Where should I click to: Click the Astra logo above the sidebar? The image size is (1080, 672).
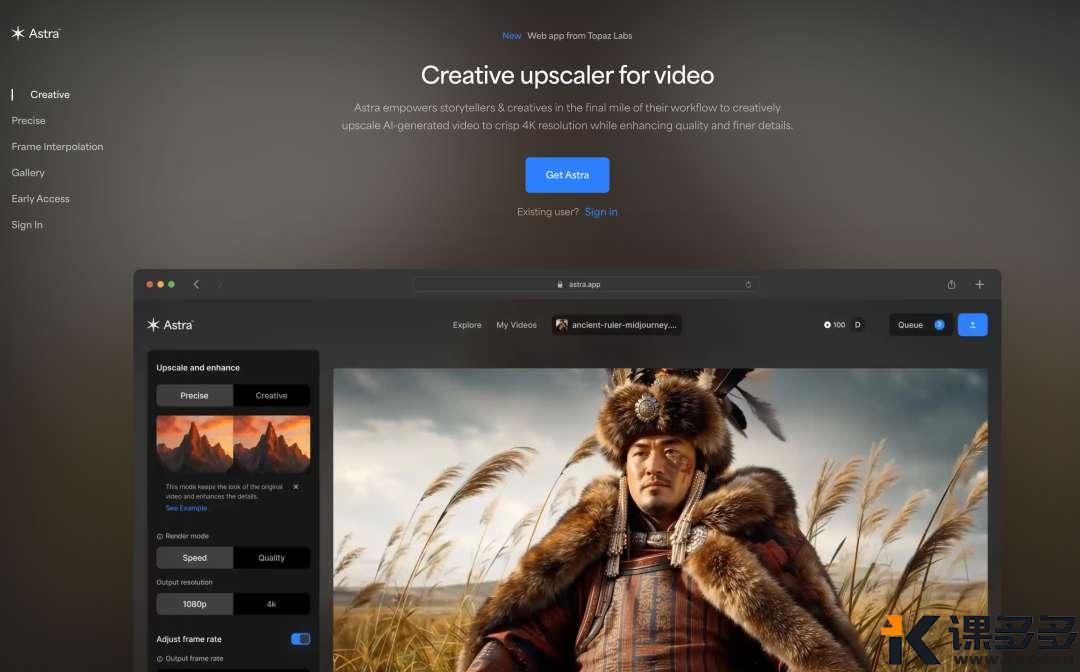(x=36, y=33)
